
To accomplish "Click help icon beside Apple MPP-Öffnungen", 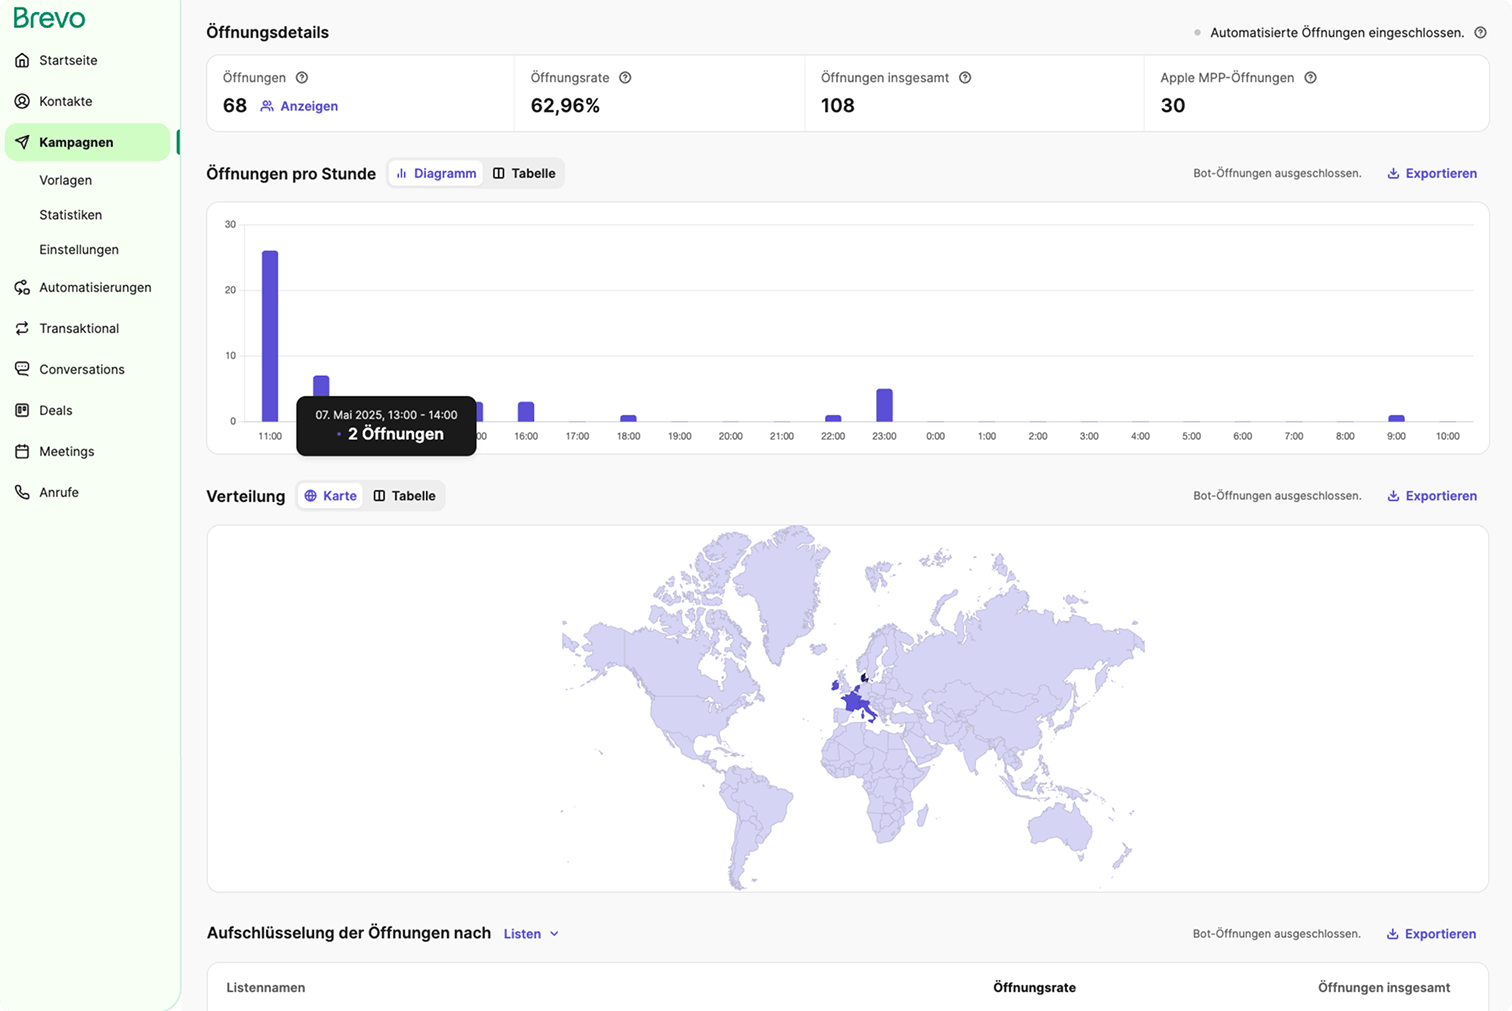I will click(1310, 78).
